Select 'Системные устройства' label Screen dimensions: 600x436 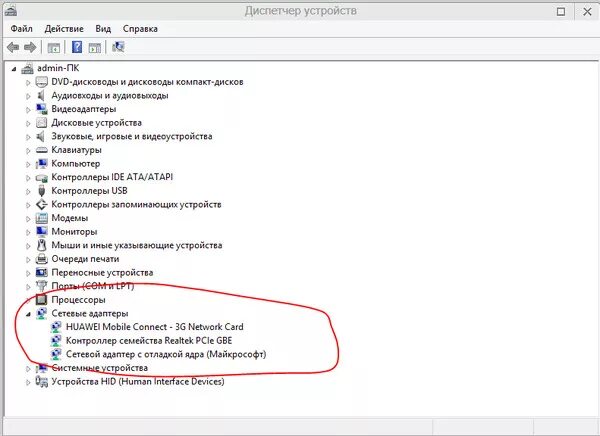[99, 368]
